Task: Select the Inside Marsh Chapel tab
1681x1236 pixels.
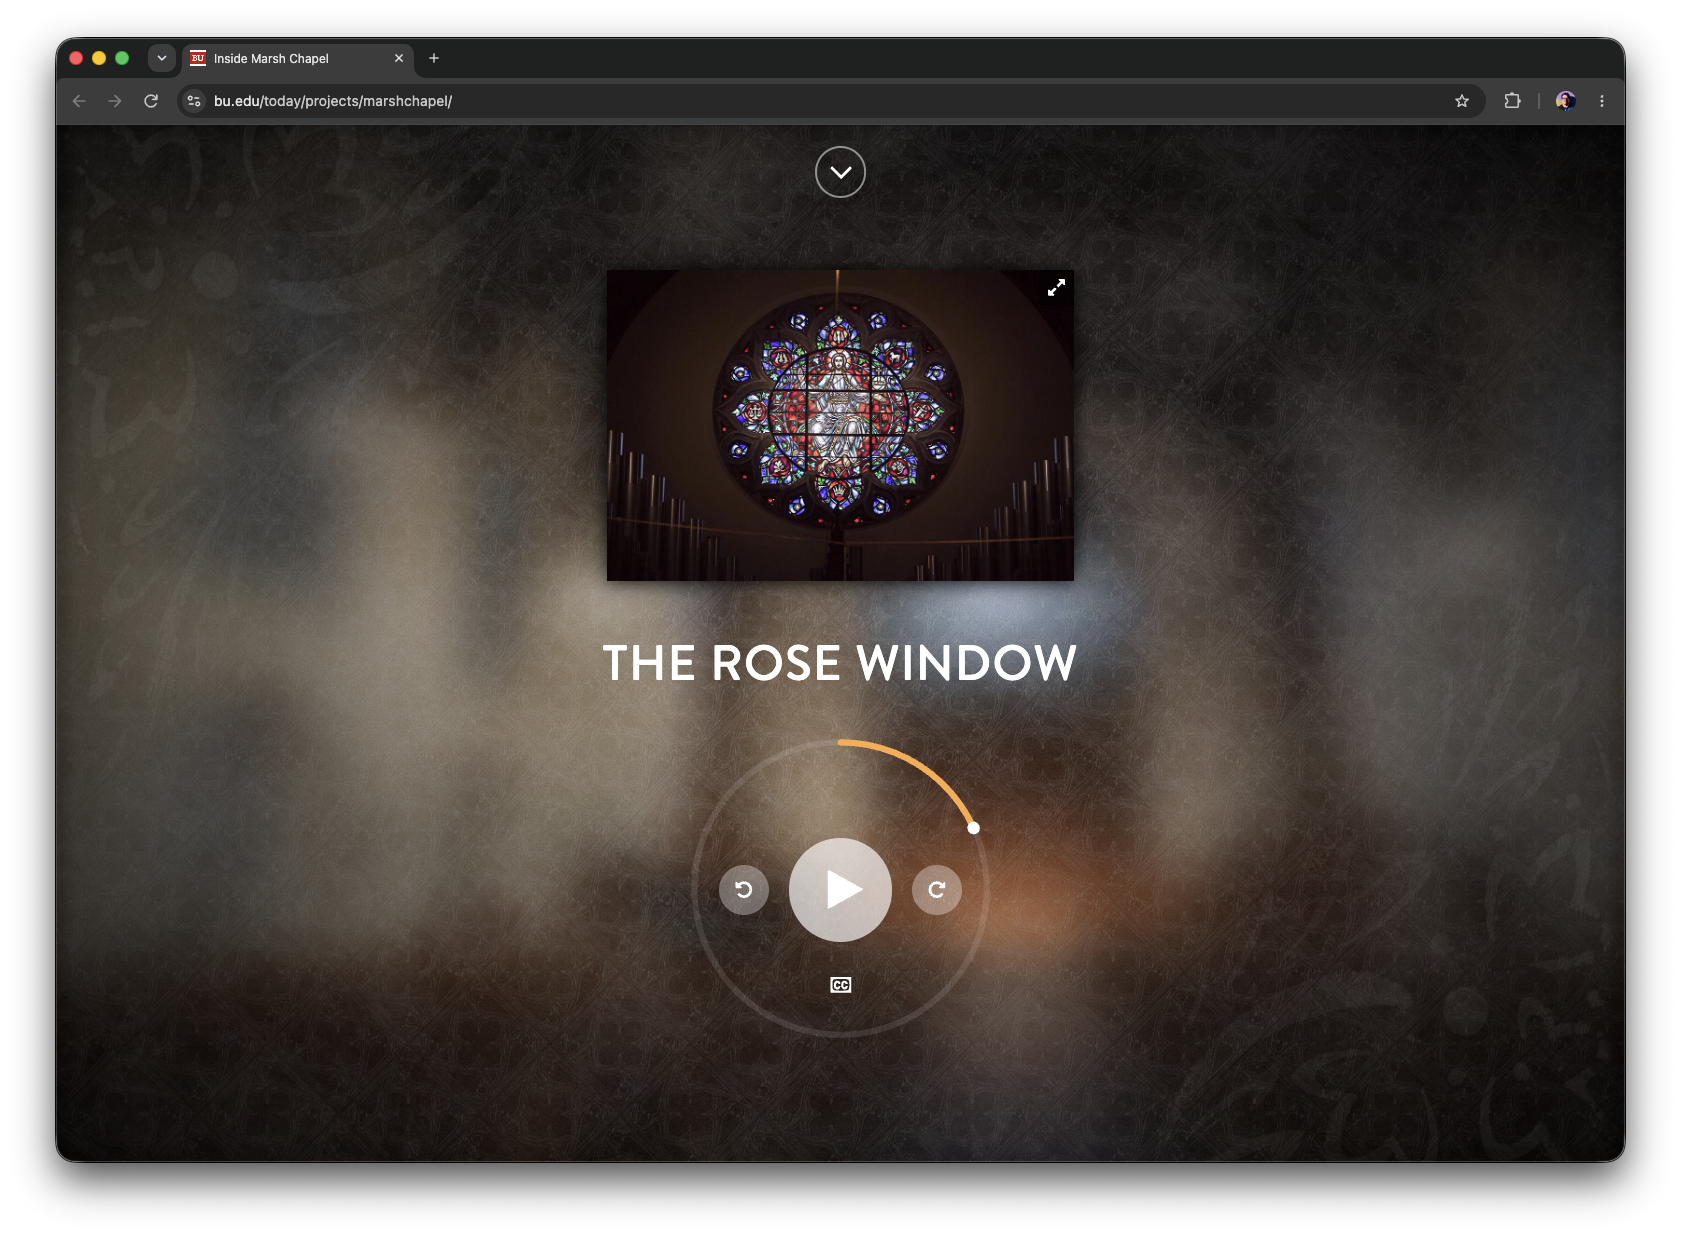Action: (298, 59)
